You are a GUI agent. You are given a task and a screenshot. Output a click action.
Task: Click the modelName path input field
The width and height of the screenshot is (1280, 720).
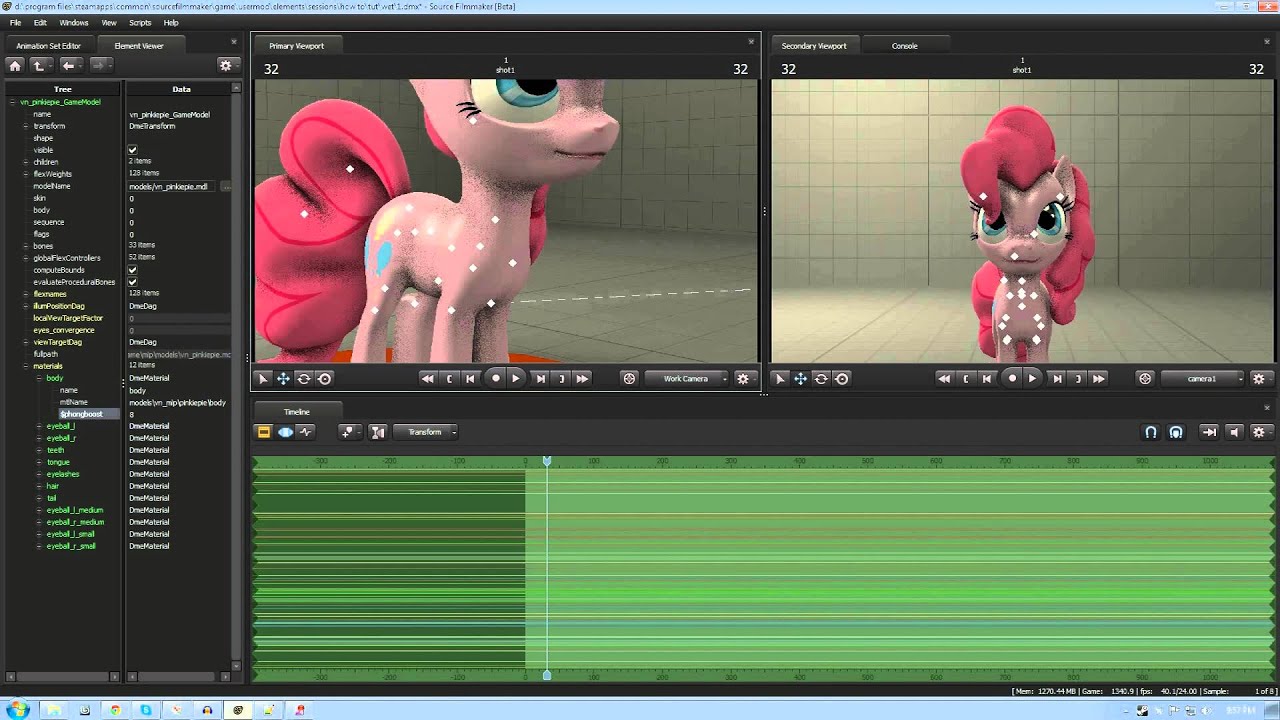172,186
